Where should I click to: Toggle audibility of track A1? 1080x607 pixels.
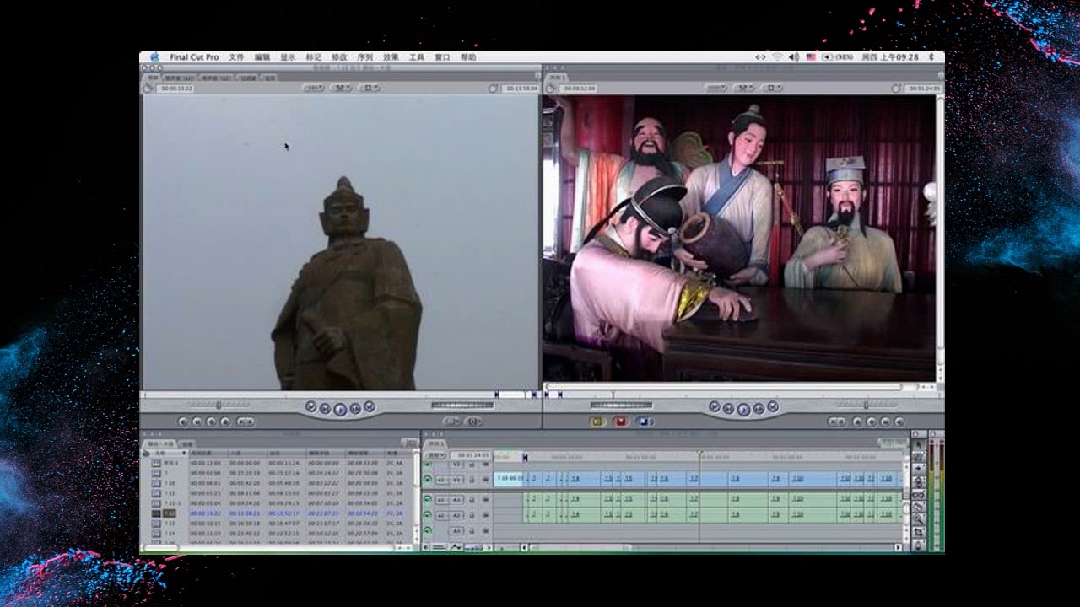(x=428, y=499)
